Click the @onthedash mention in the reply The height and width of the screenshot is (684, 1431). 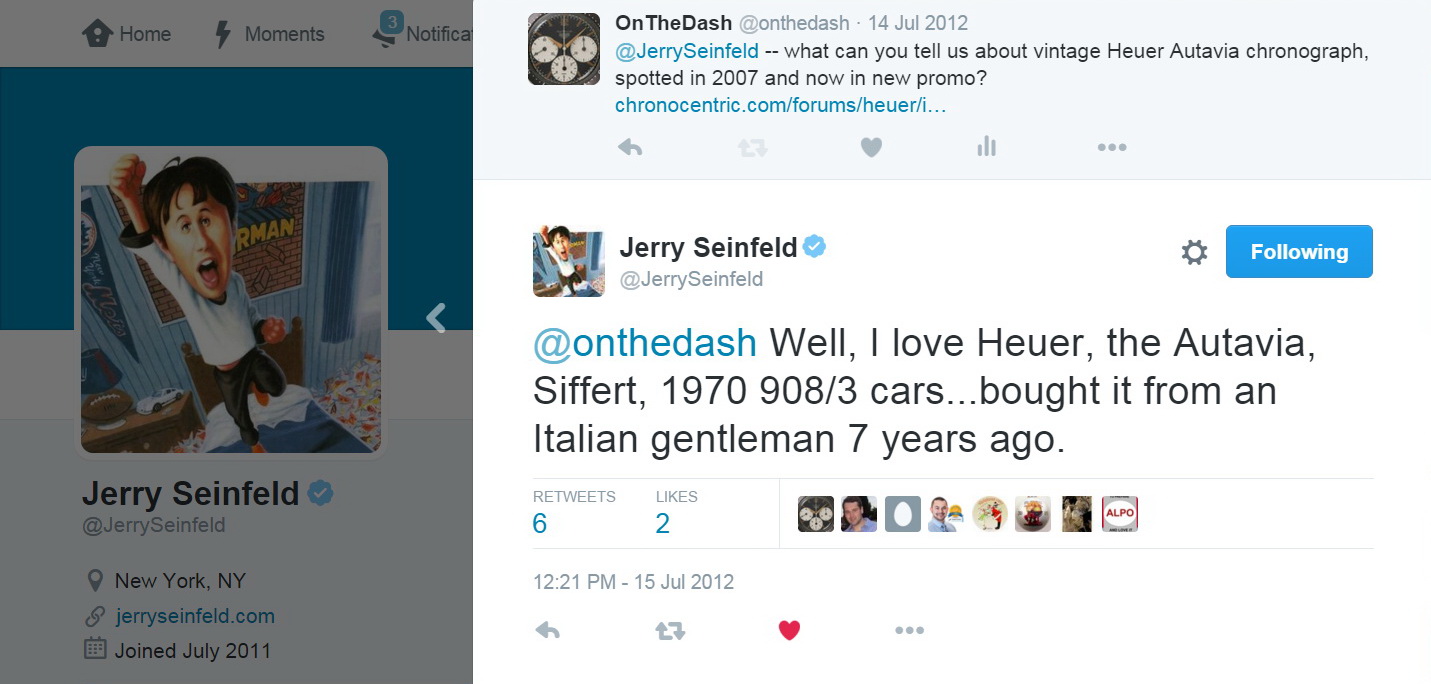pyautogui.click(x=645, y=343)
